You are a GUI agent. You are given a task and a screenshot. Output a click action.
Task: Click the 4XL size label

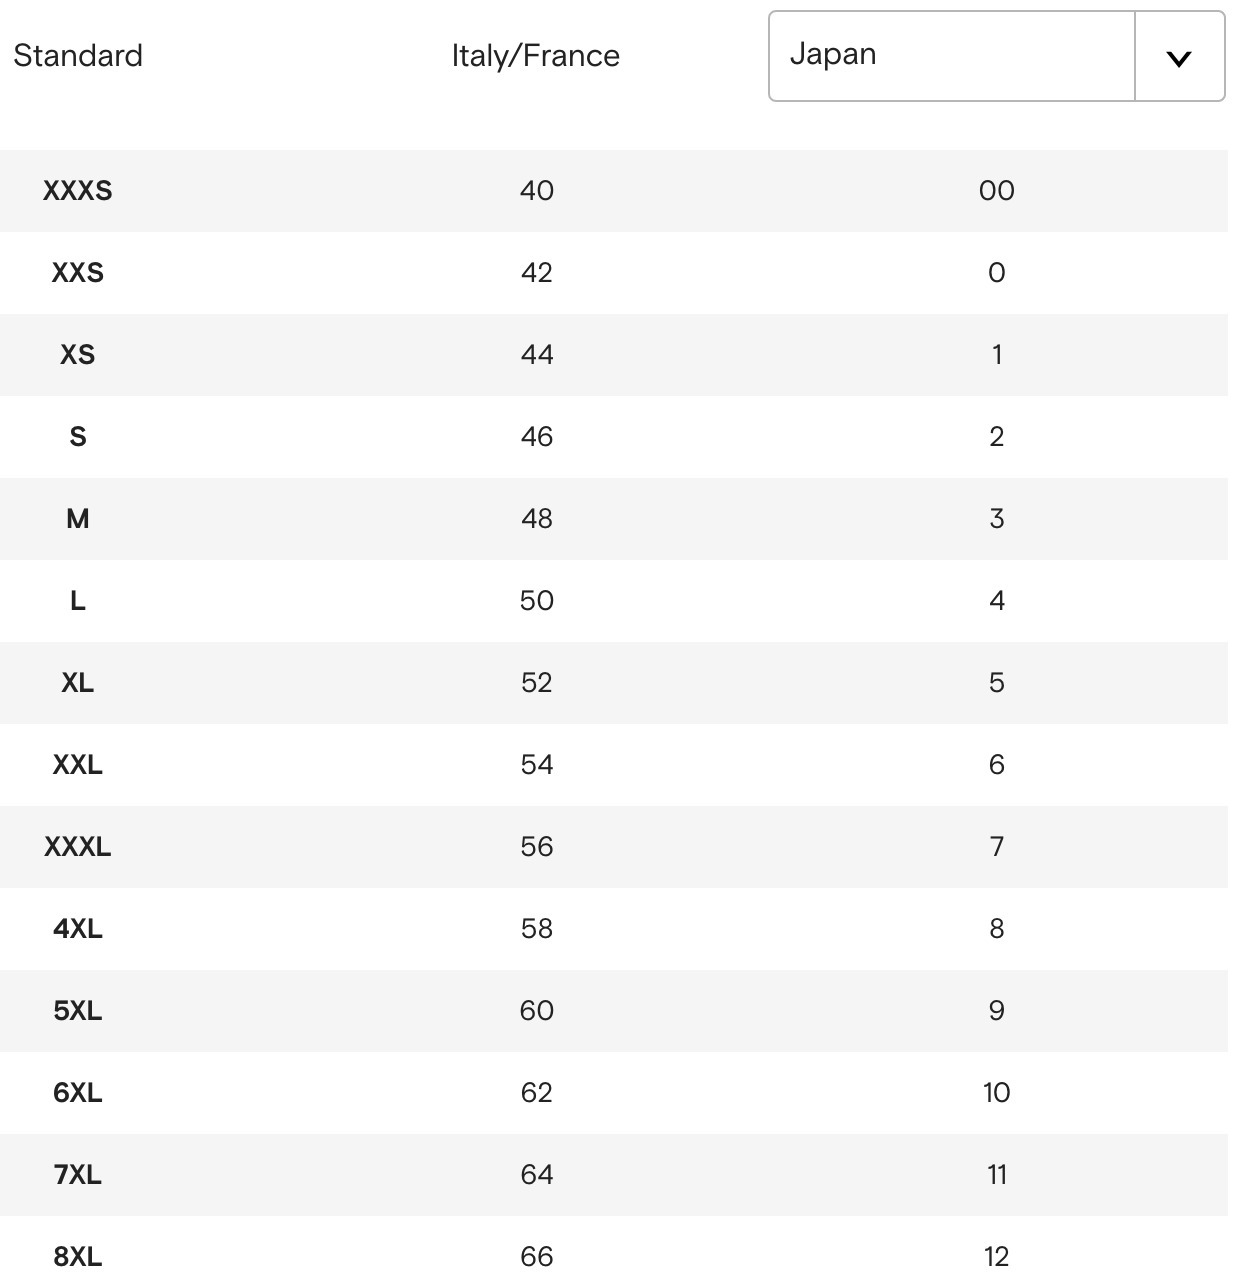coord(78,928)
